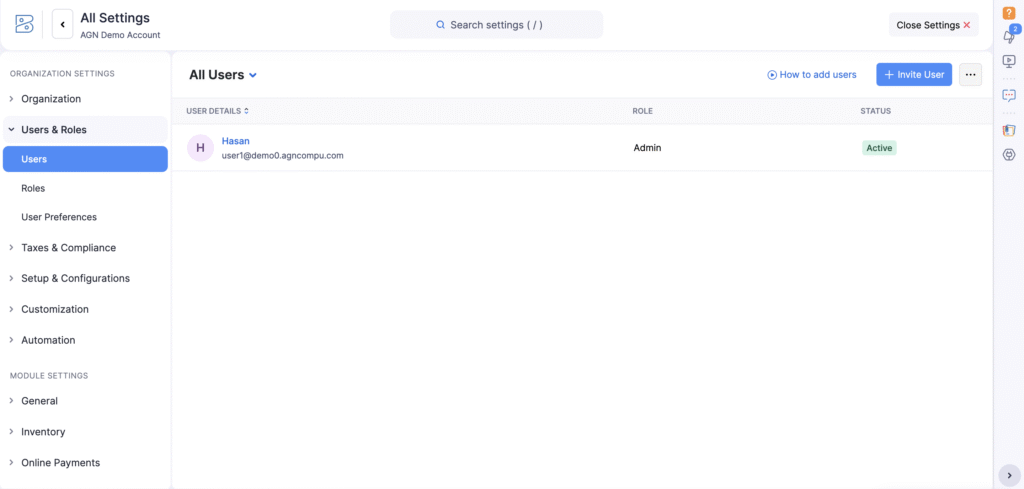Open the colorful app icon in right rail
1024x489 pixels.
(1009, 130)
